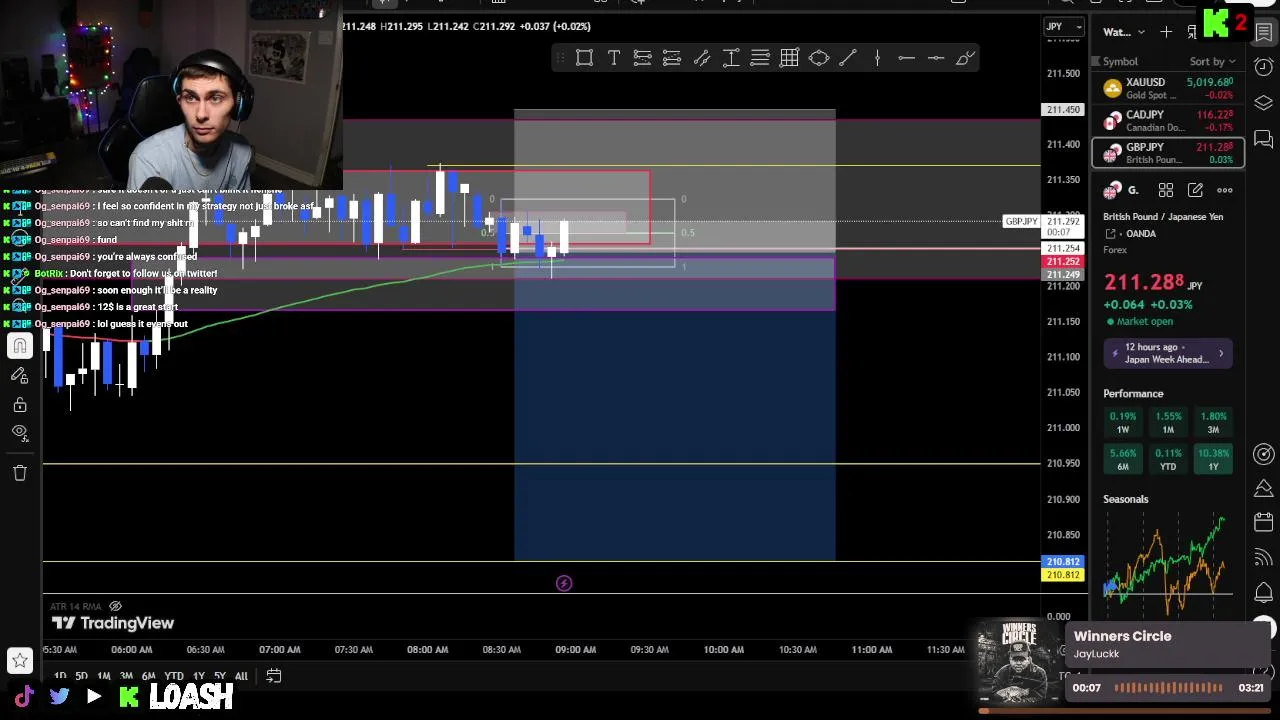This screenshot has width=1280, height=720.
Task: Open the Watchlist panel icon in right sidebar
Action: tap(1264, 33)
